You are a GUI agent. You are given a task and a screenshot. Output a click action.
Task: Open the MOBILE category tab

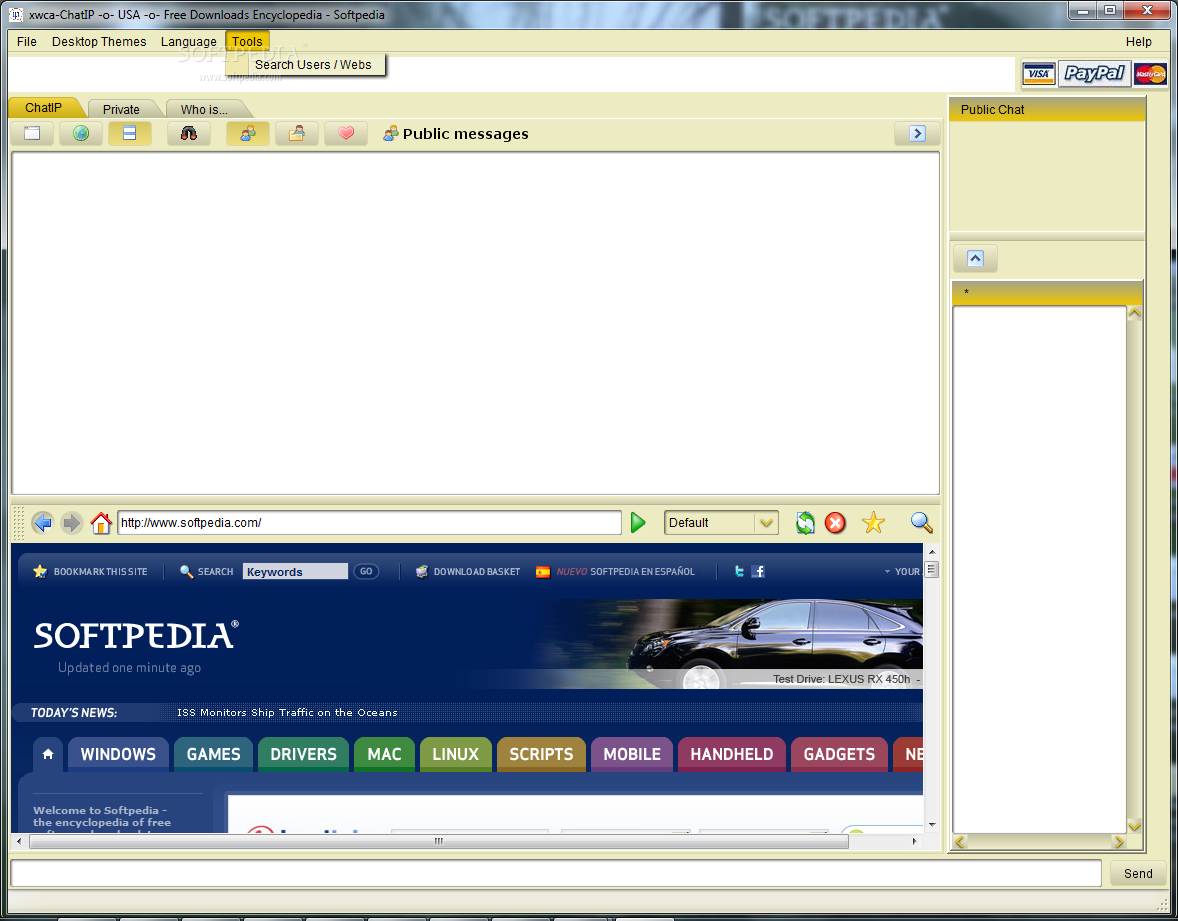tap(632, 754)
